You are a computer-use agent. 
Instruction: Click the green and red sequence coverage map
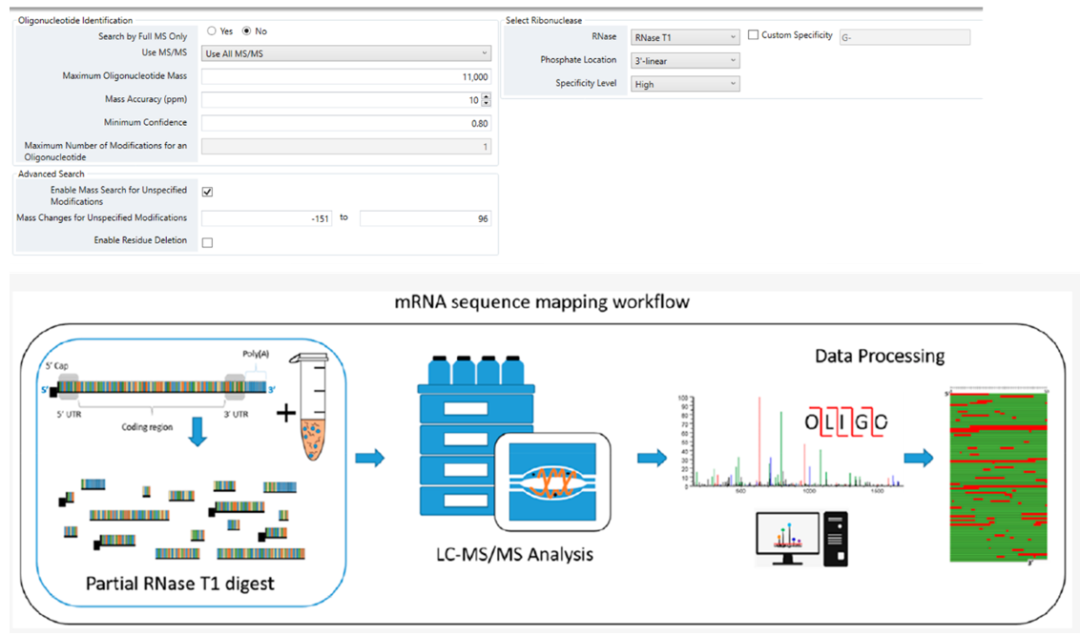[x=1000, y=475]
